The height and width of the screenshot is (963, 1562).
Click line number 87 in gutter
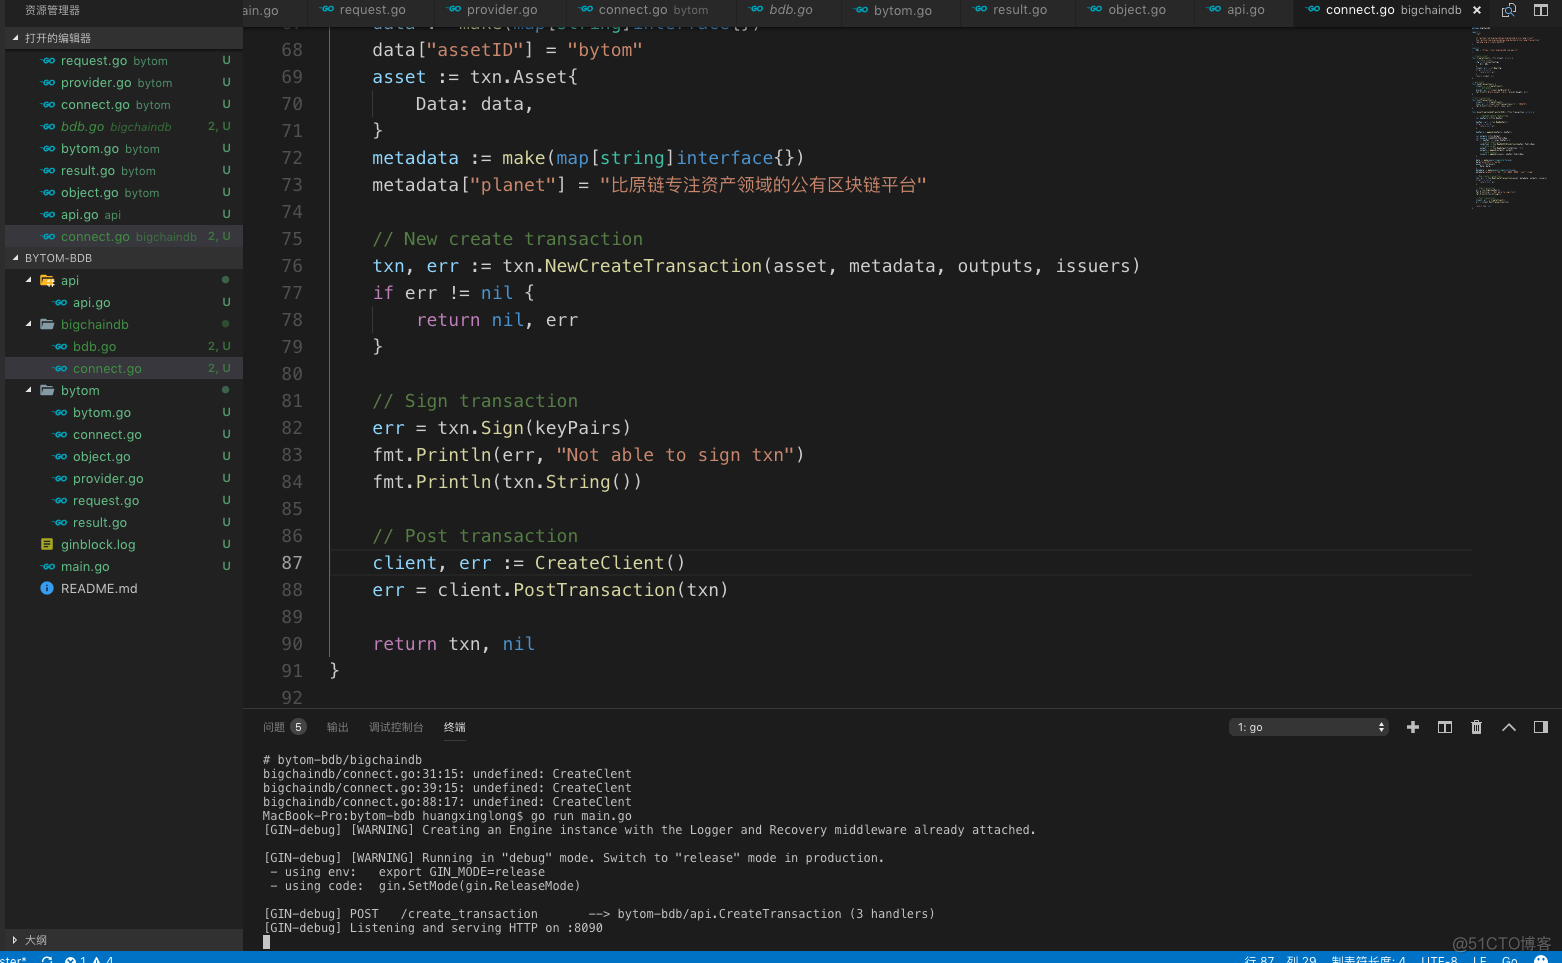292,563
